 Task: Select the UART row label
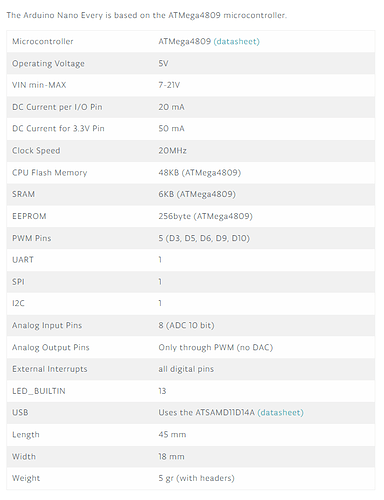click(x=23, y=260)
